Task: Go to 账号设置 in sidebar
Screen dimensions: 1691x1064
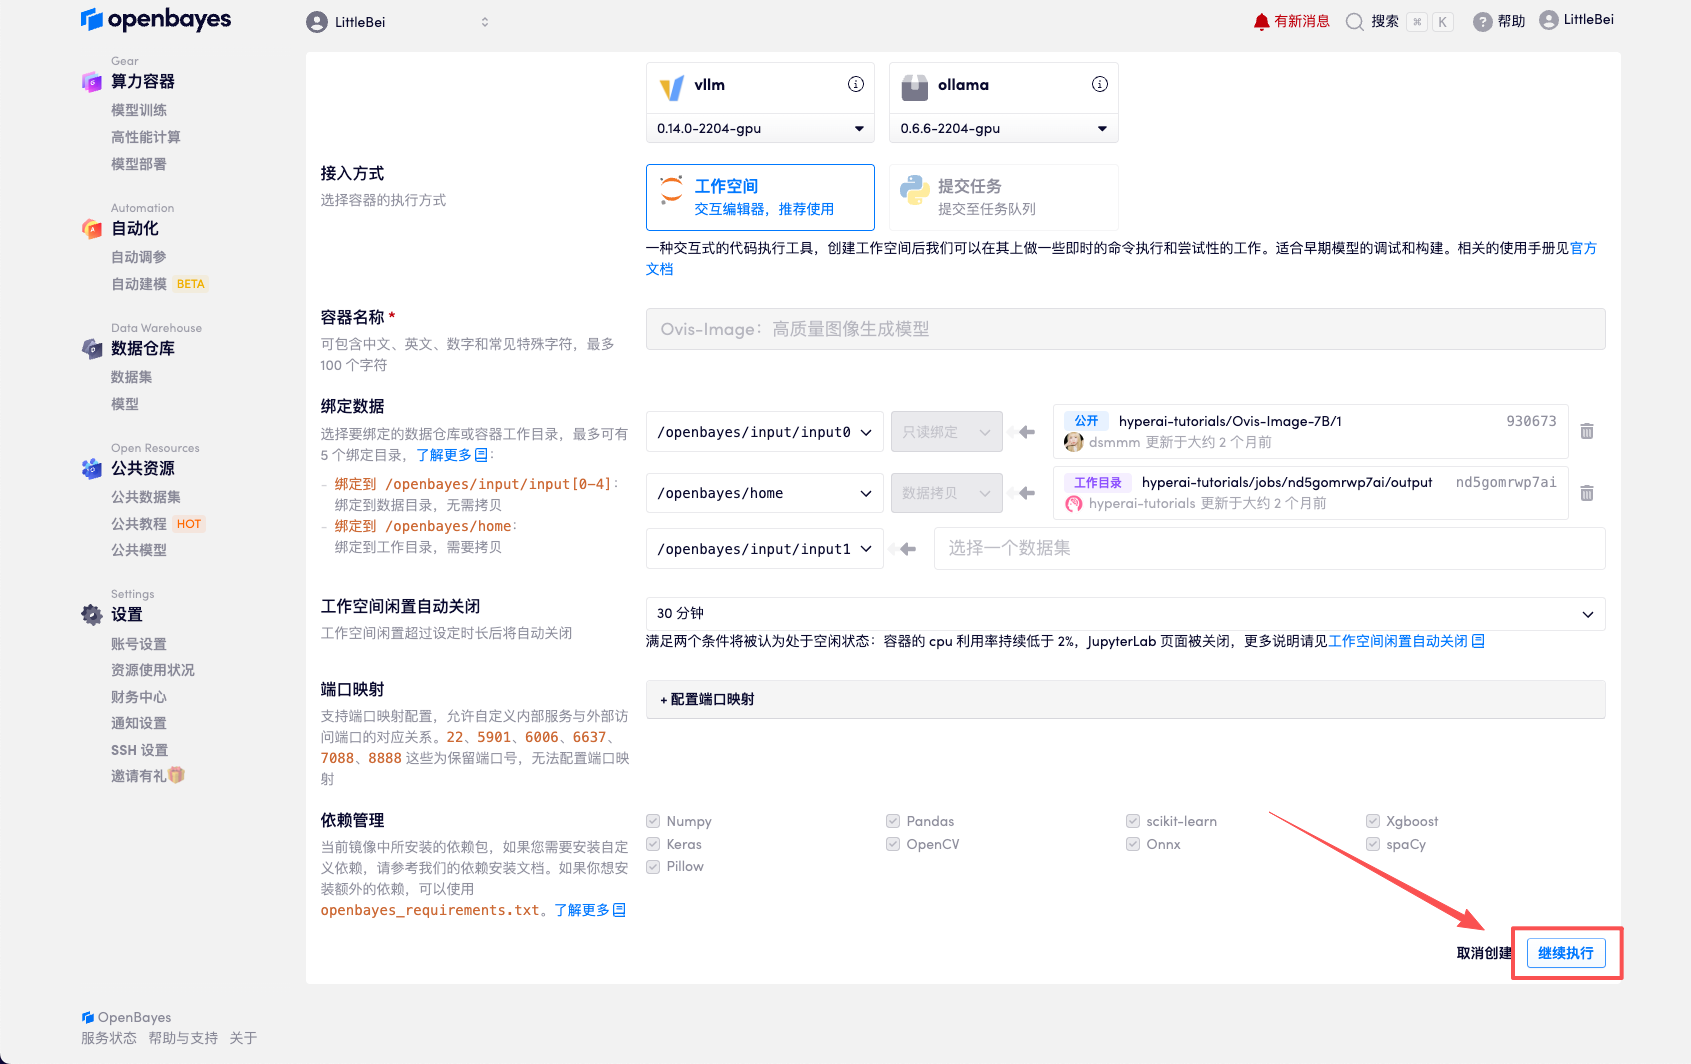Action: [139, 644]
